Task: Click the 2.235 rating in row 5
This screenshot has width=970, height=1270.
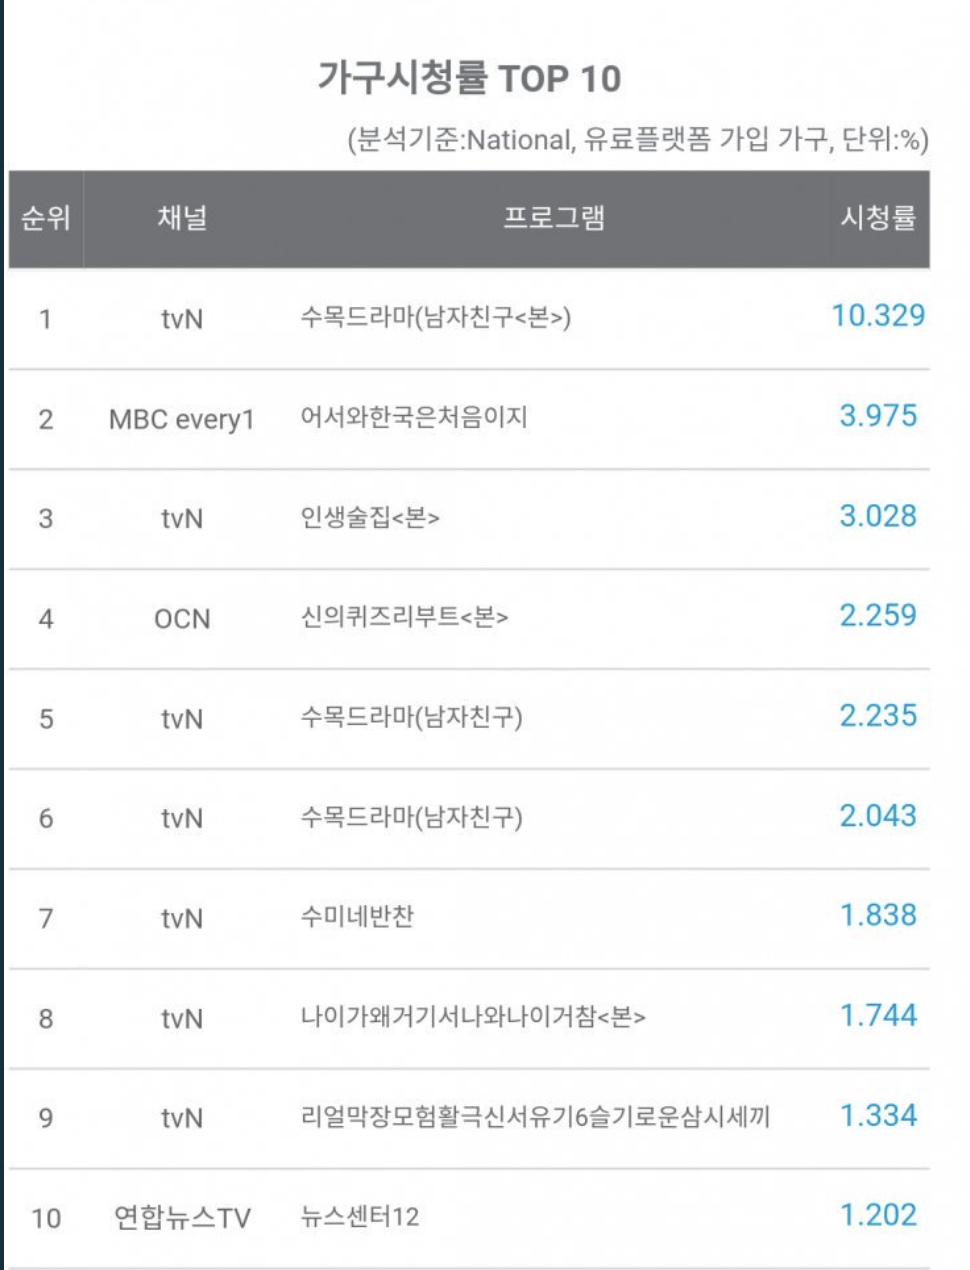Action: [878, 716]
